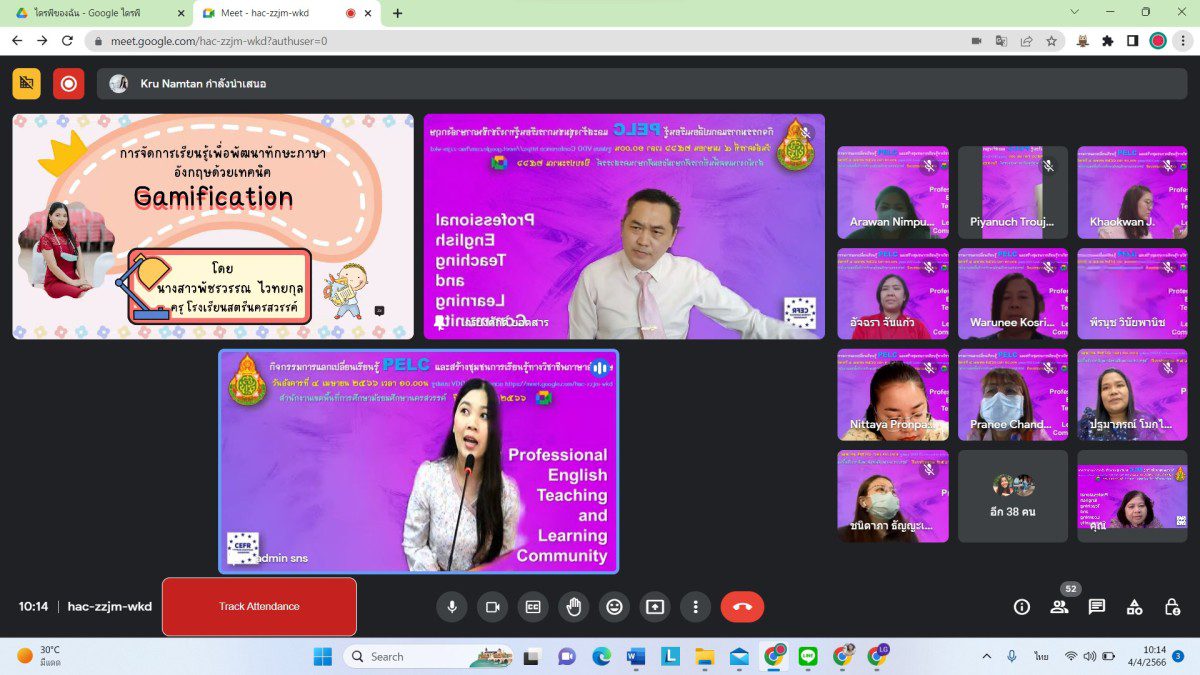This screenshot has width=1200, height=675.
Task: Open Microsoft Edge from taskbar
Action: click(x=601, y=656)
